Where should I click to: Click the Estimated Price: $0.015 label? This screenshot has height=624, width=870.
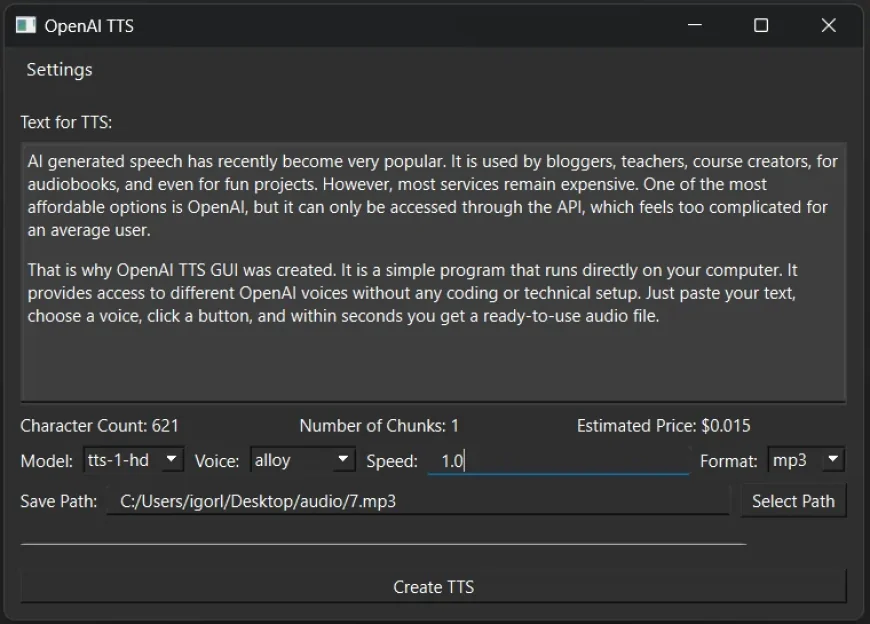pos(664,425)
